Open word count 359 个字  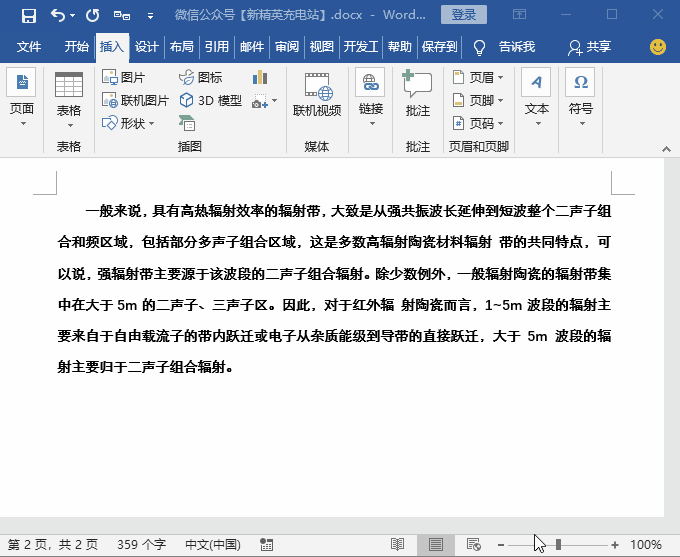pyautogui.click(x=141, y=544)
